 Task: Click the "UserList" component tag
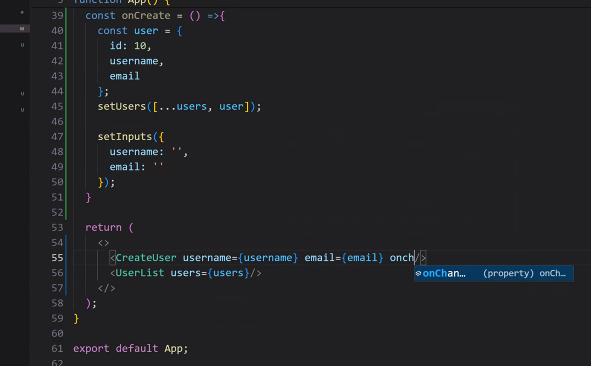pos(140,273)
